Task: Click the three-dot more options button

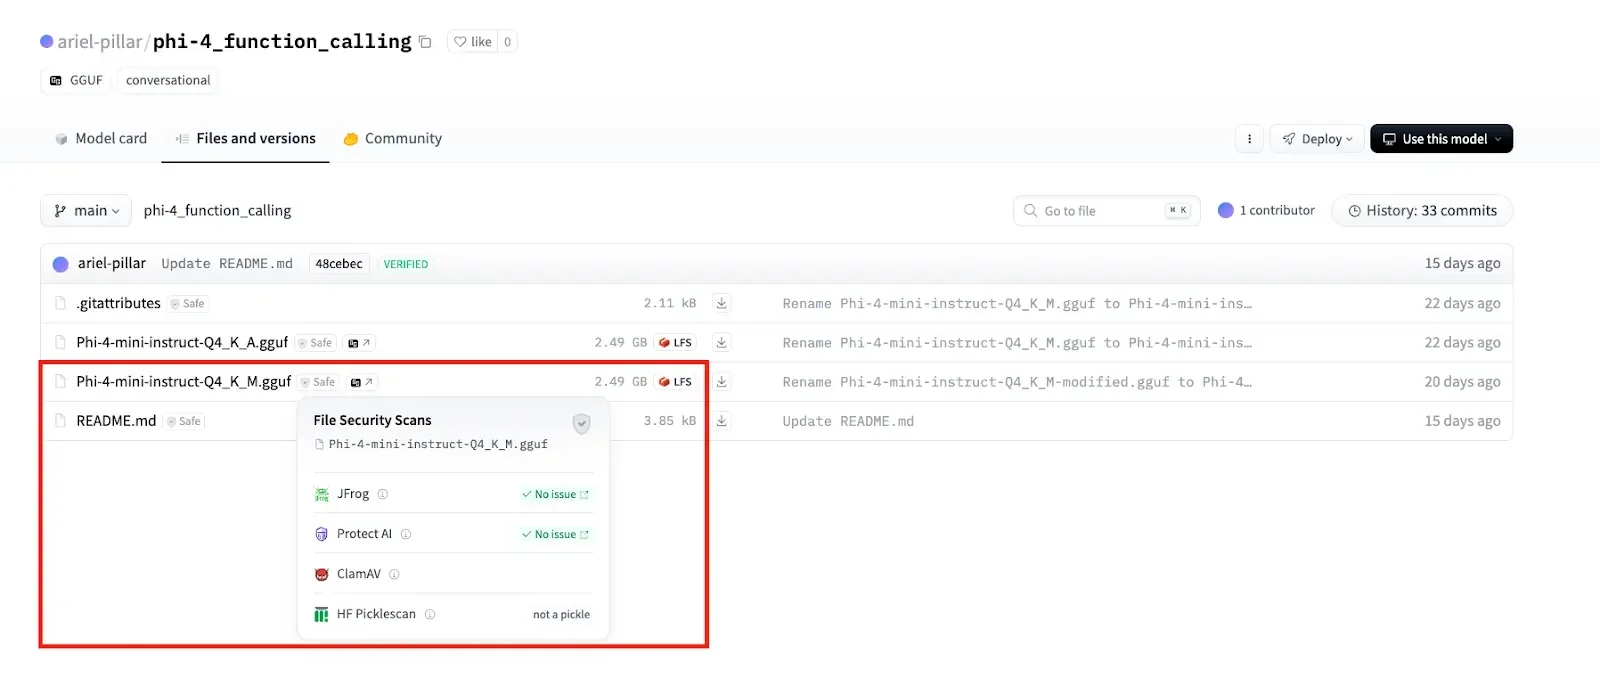Action: coord(1249,139)
